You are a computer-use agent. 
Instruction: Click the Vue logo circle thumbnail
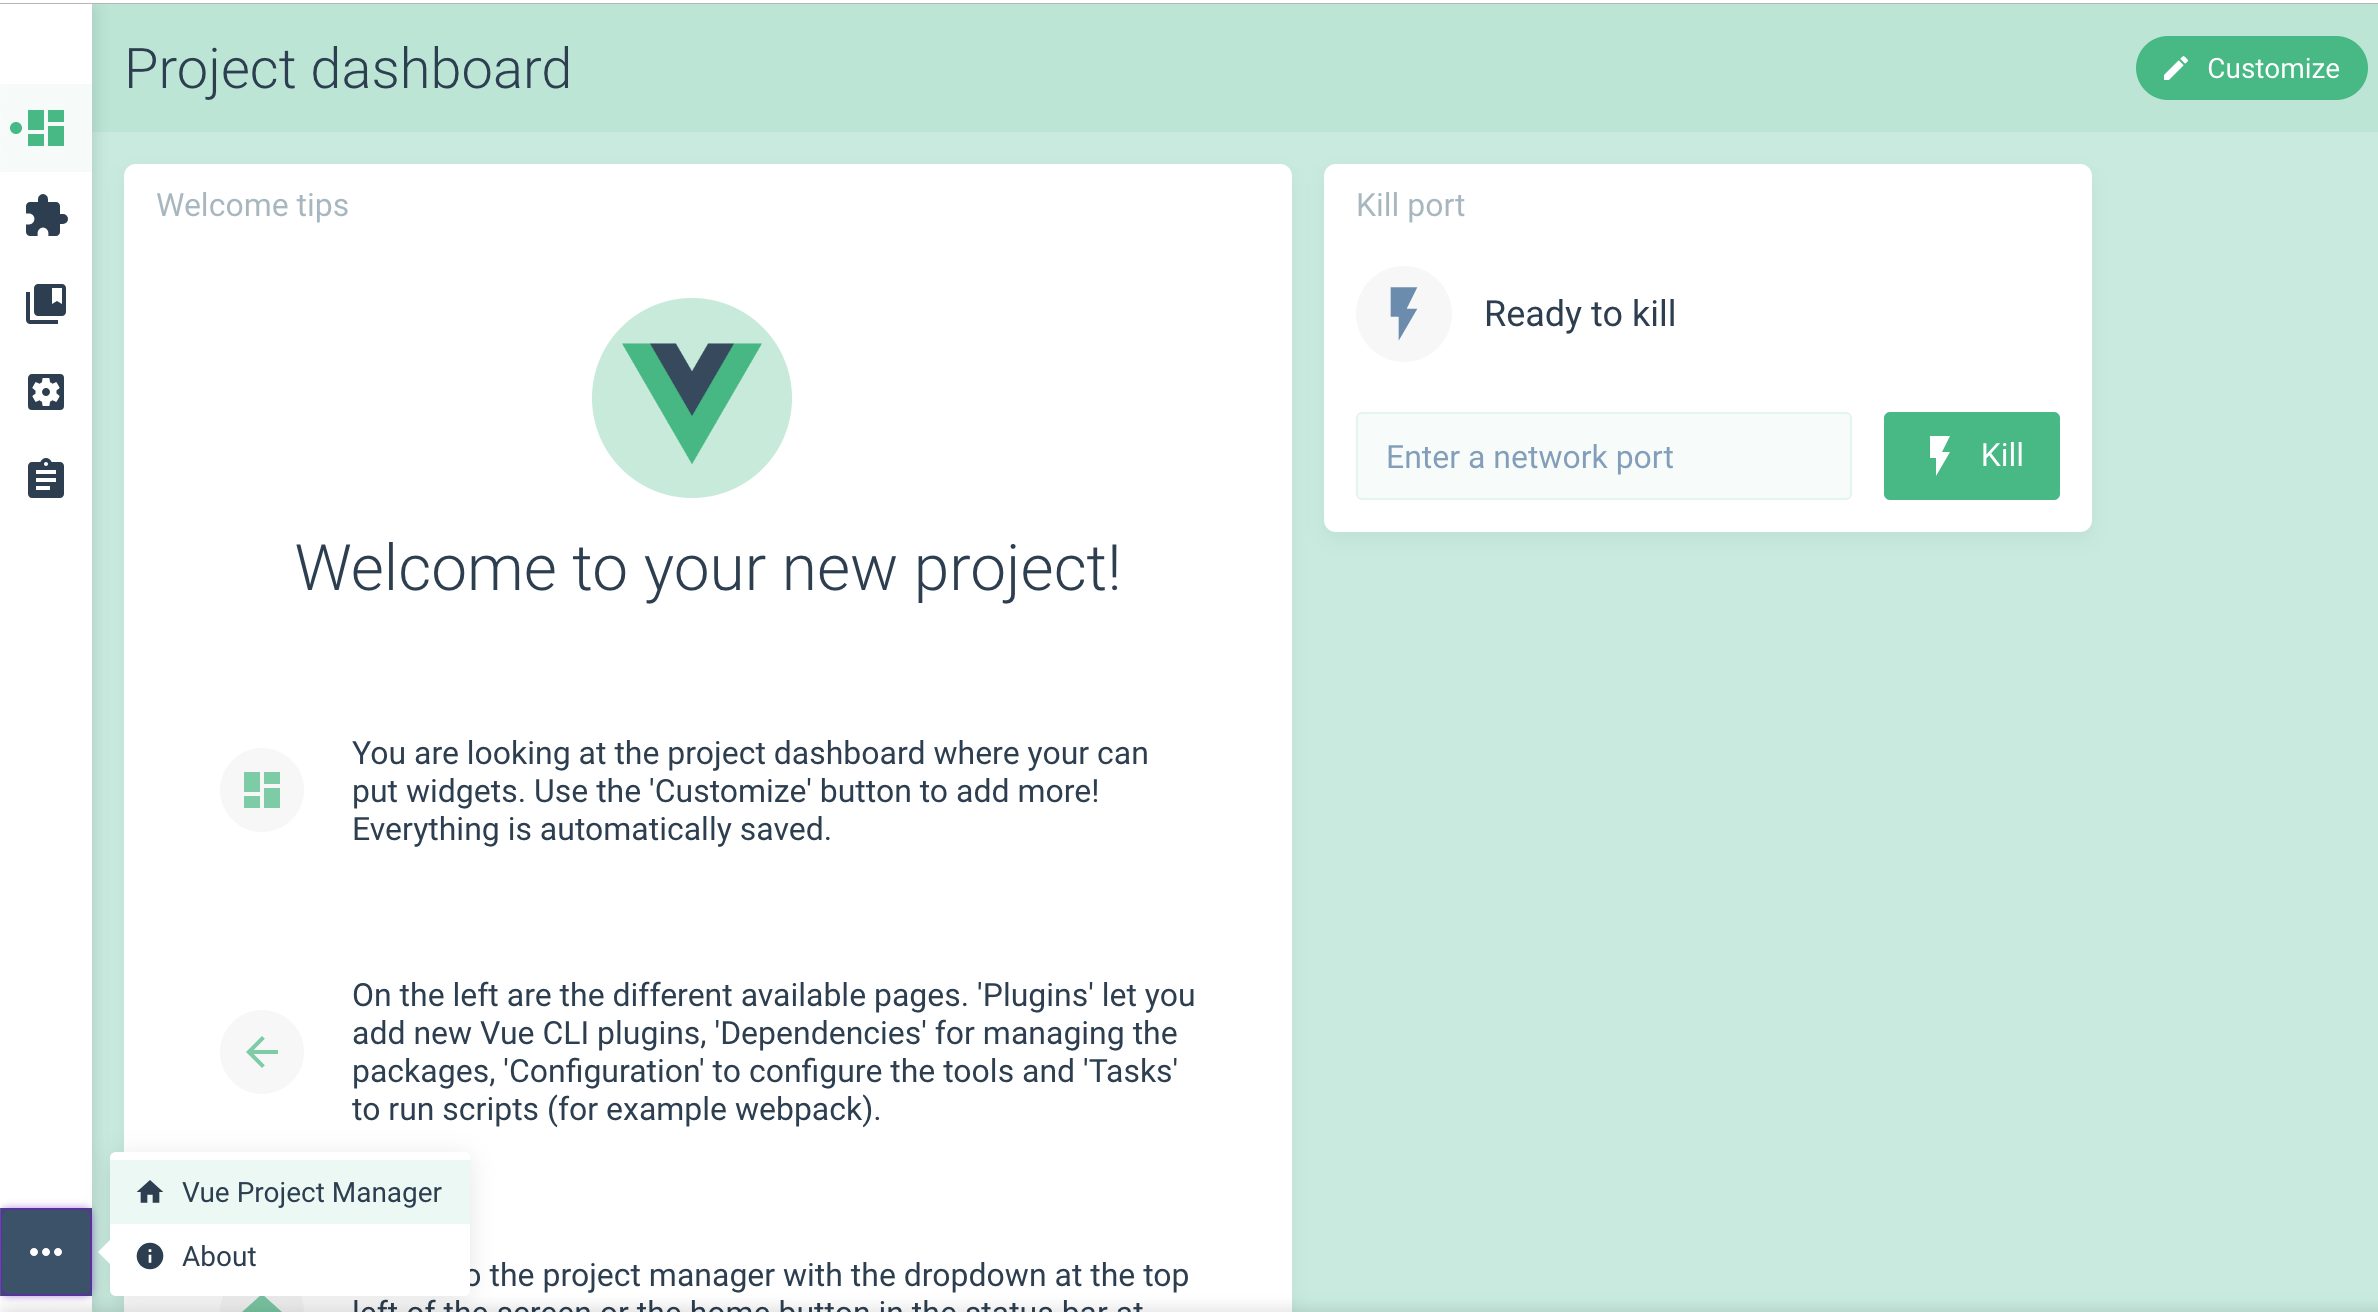693,399
